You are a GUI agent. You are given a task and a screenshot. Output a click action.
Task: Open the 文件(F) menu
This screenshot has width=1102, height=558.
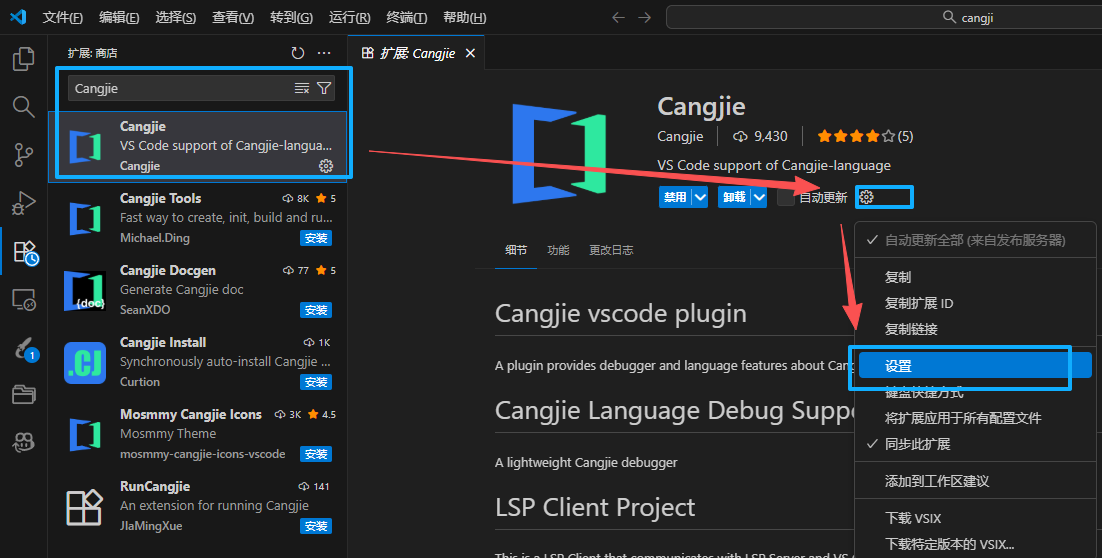(x=63, y=18)
